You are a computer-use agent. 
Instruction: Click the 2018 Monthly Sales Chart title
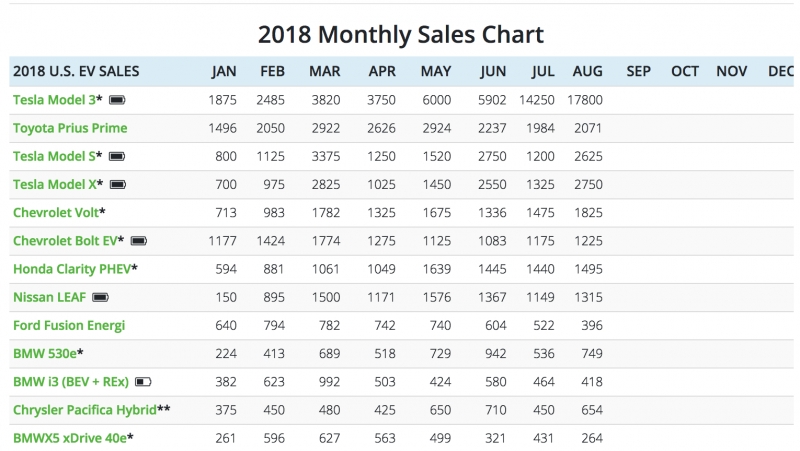click(401, 35)
